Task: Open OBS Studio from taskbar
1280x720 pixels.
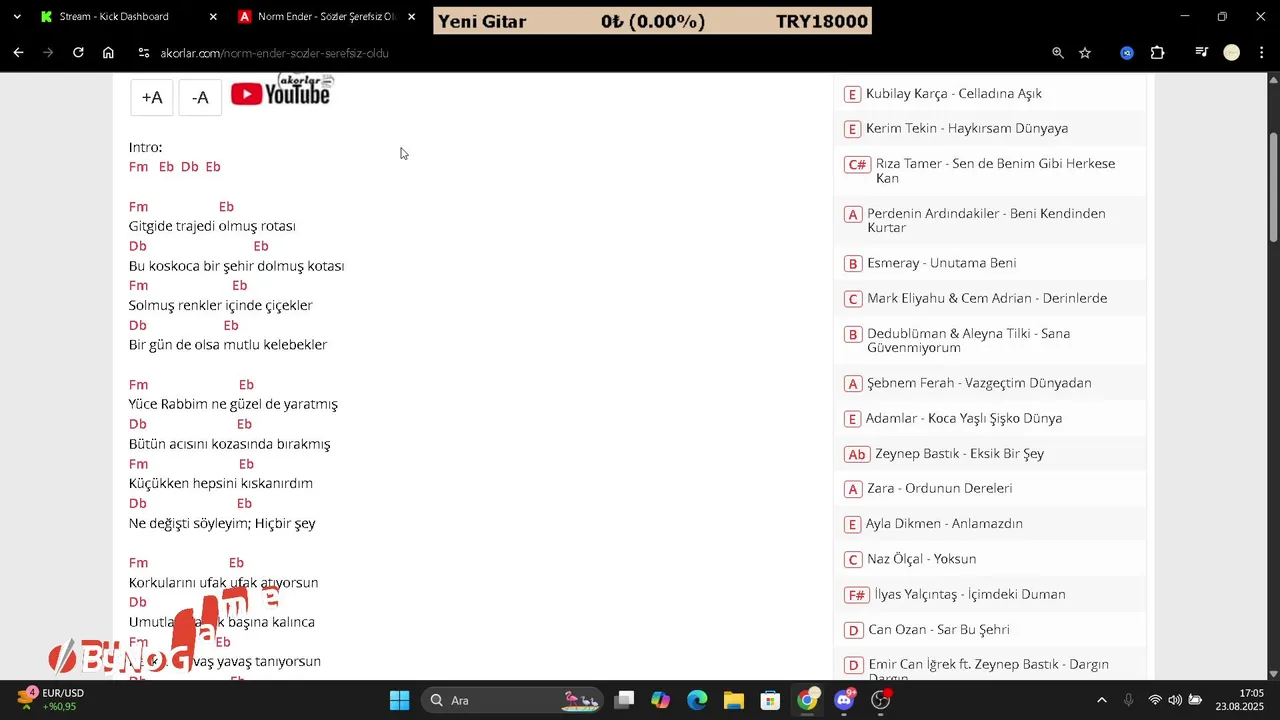Action: [880, 700]
